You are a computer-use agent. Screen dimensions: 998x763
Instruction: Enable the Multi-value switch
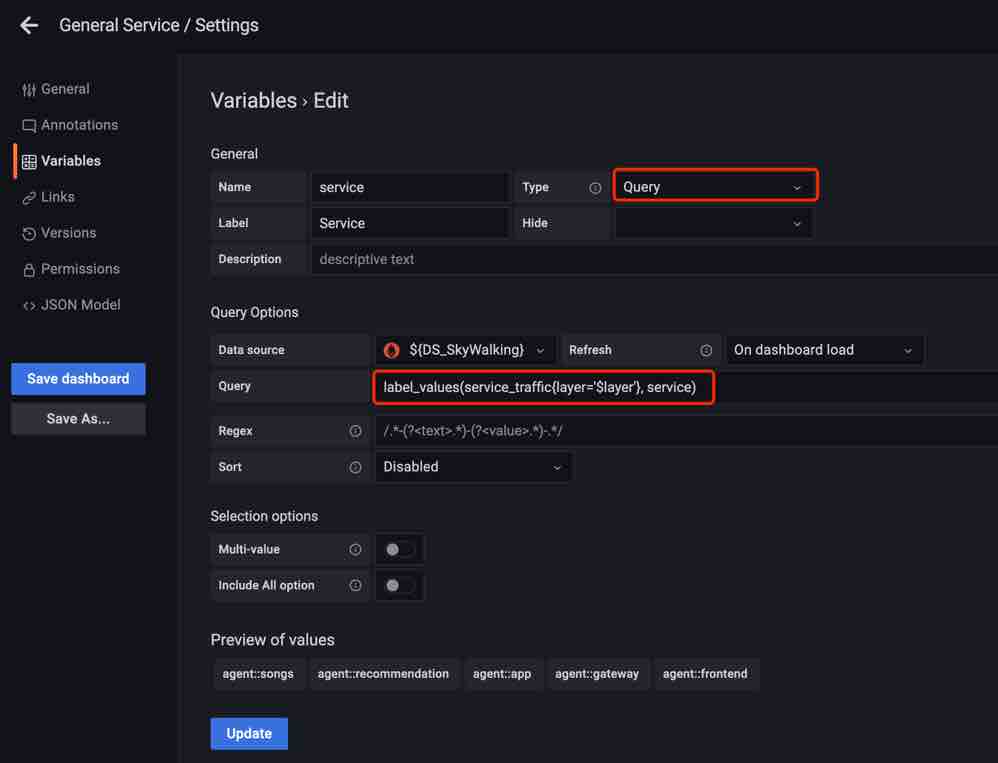pos(399,550)
